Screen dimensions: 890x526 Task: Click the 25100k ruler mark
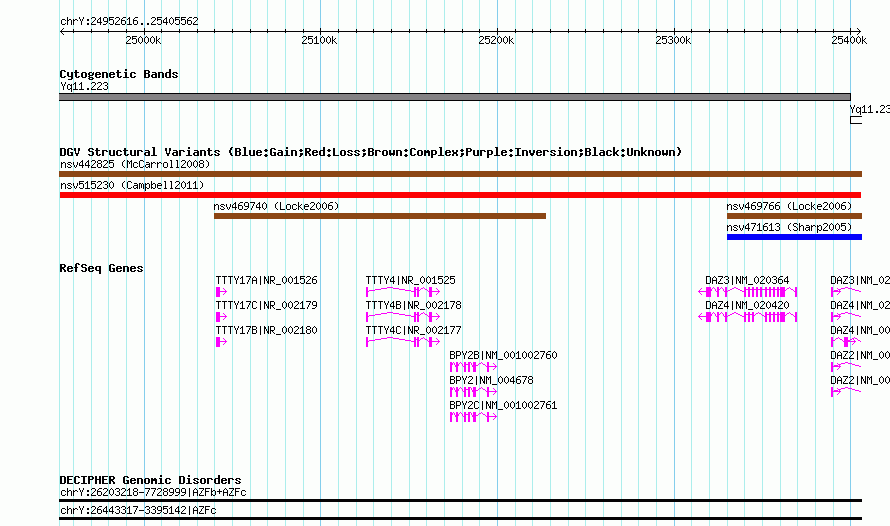[x=320, y=40]
